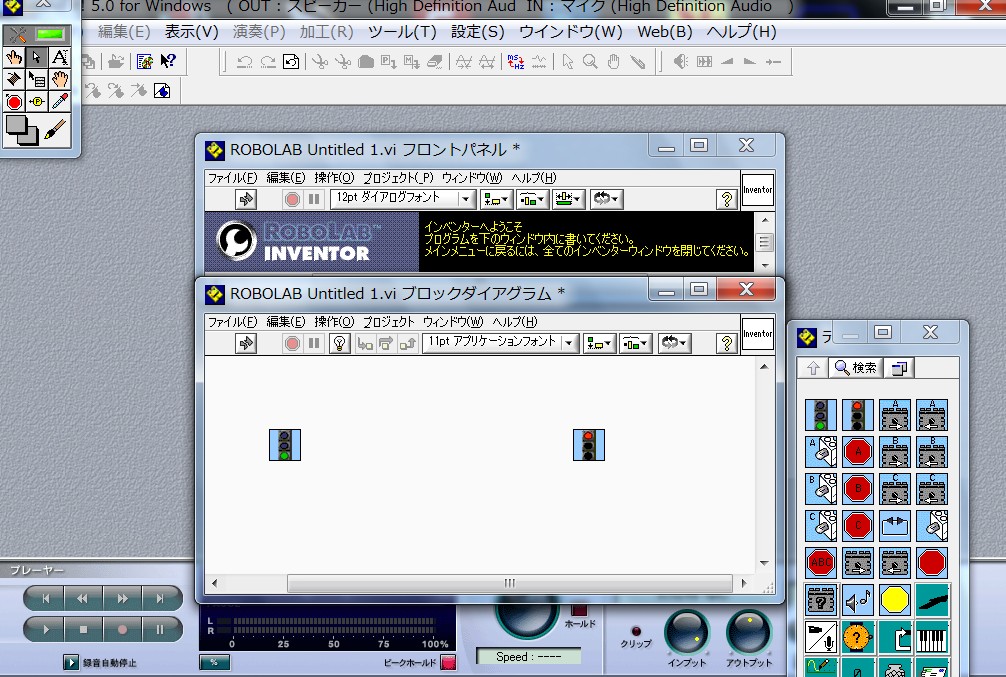Toggle 録音自動停止 auto record stop

coord(71,662)
